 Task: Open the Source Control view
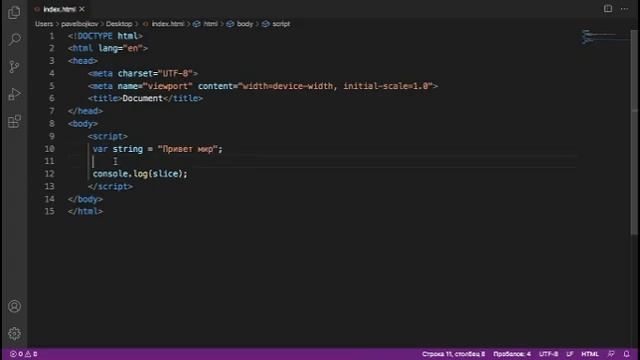(x=14, y=67)
